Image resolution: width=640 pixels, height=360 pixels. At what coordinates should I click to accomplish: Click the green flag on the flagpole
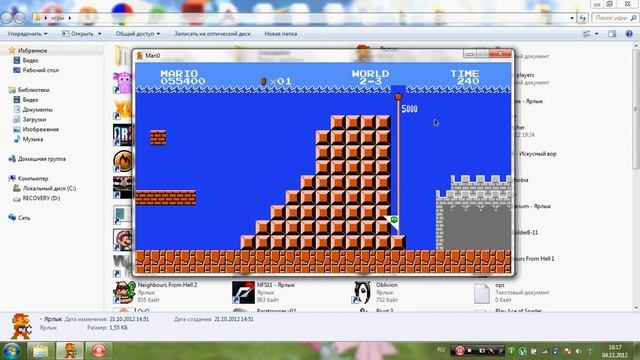tap(392, 223)
